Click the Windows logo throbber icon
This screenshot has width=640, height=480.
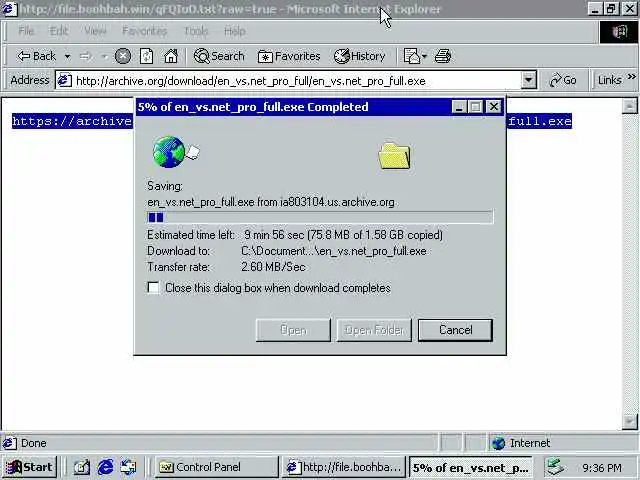(x=618, y=32)
